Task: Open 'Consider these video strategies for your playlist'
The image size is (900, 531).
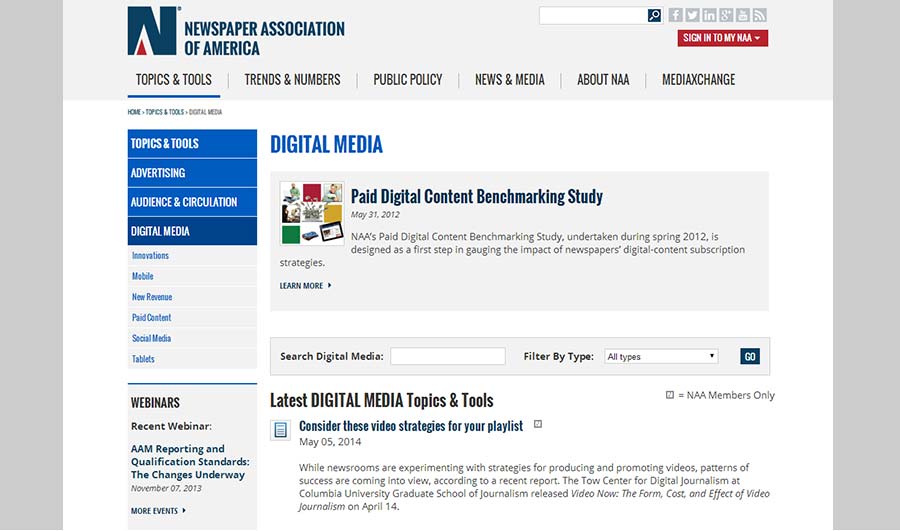Action: click(x=411, y=426)
